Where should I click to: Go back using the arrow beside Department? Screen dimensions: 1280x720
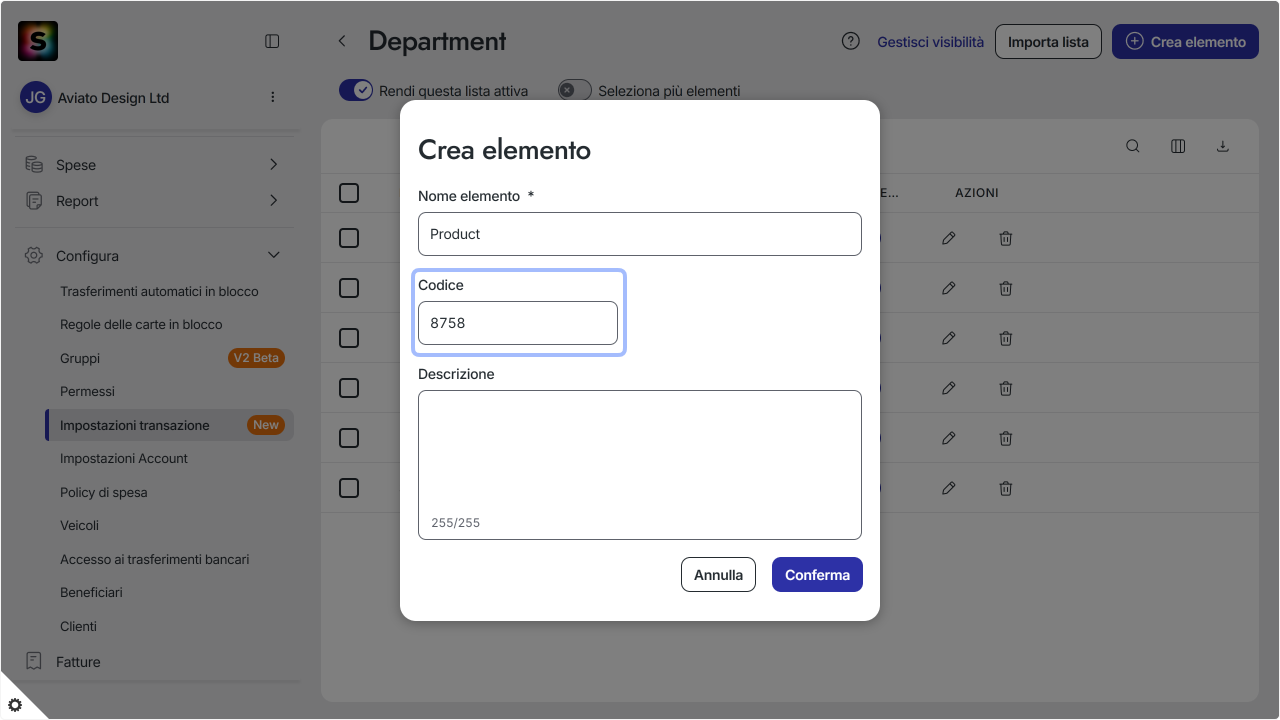coord(342,41)
